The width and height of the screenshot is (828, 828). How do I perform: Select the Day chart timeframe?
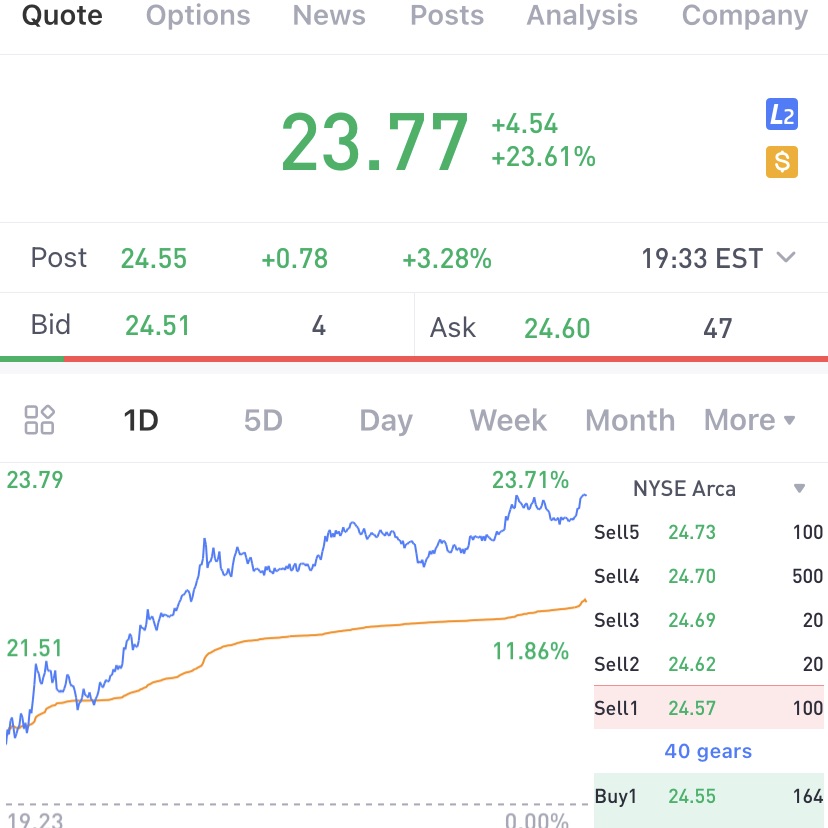(386, 420)
